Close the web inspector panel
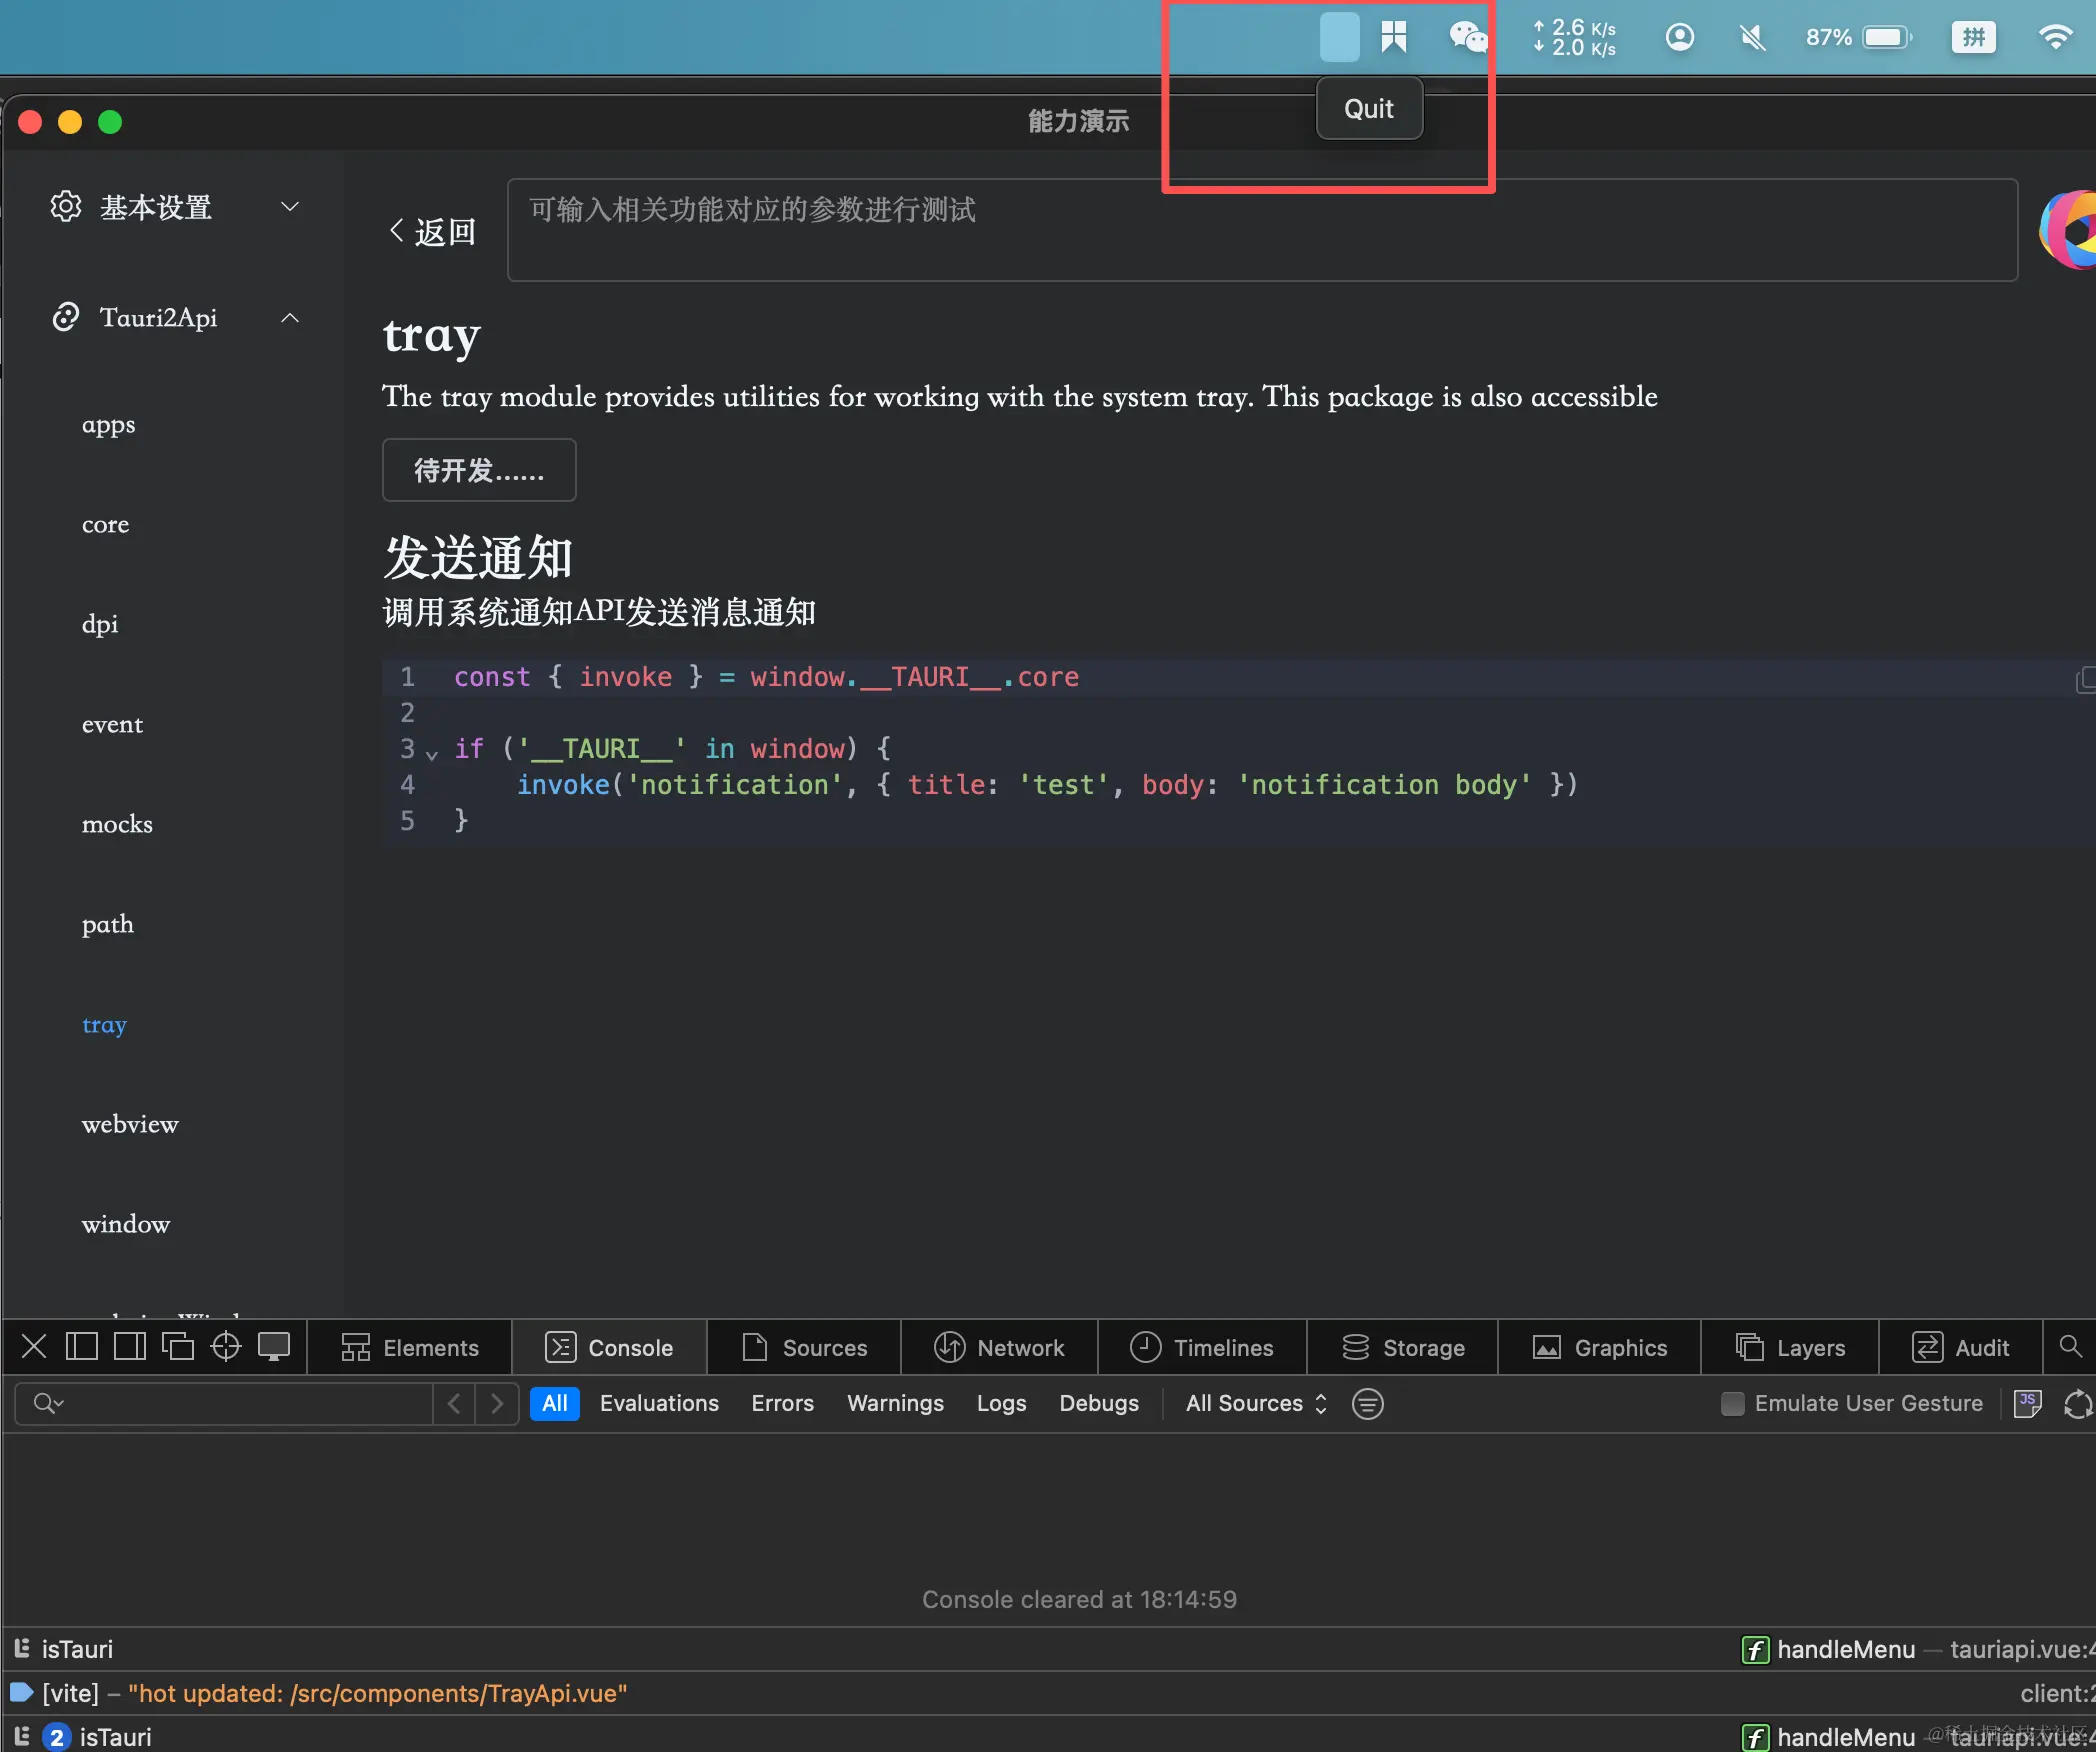 [34, 1347]
